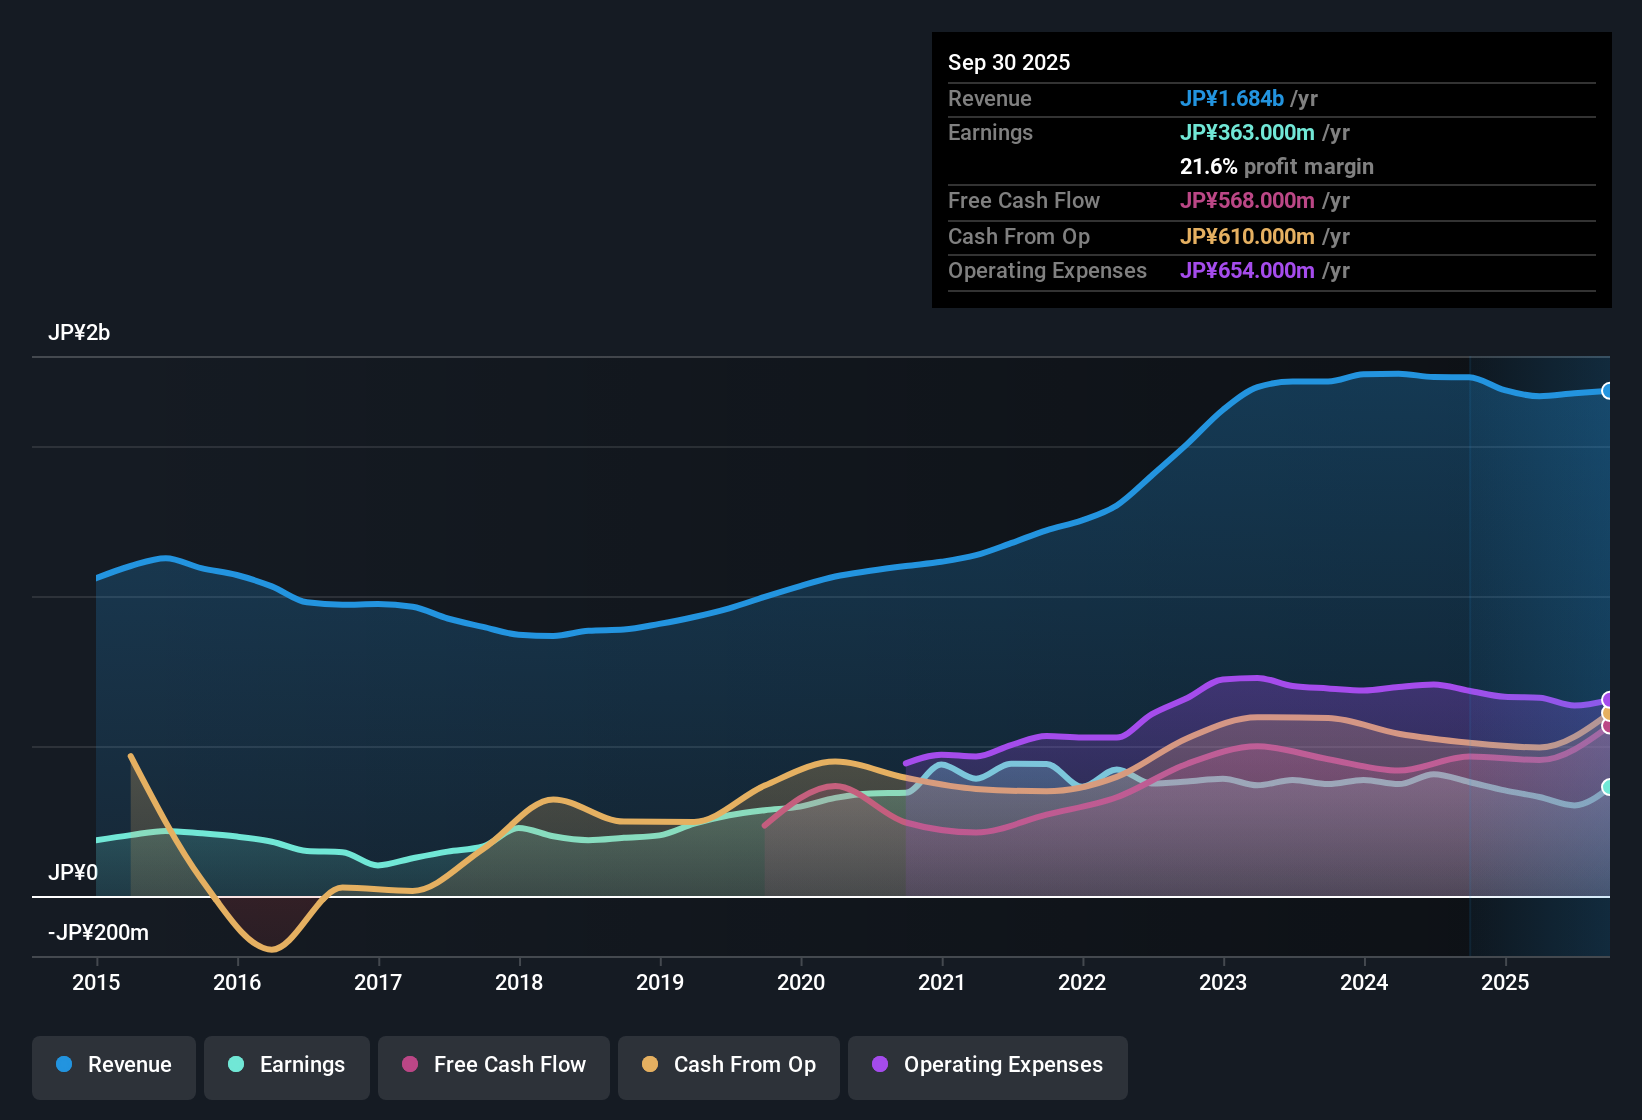Select the 2025 year label on axis
This screenshot has width=1642, height=1120.
pos(1506,983)
